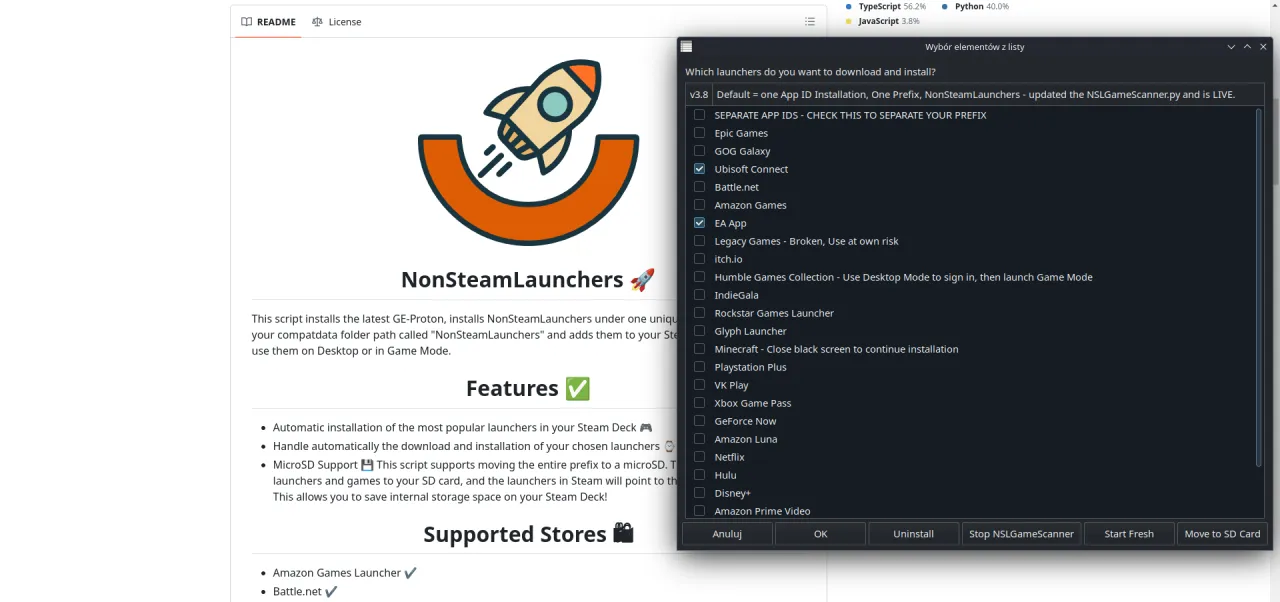
Task: Check the GOG Galaxy launcher
Action: 699,151
